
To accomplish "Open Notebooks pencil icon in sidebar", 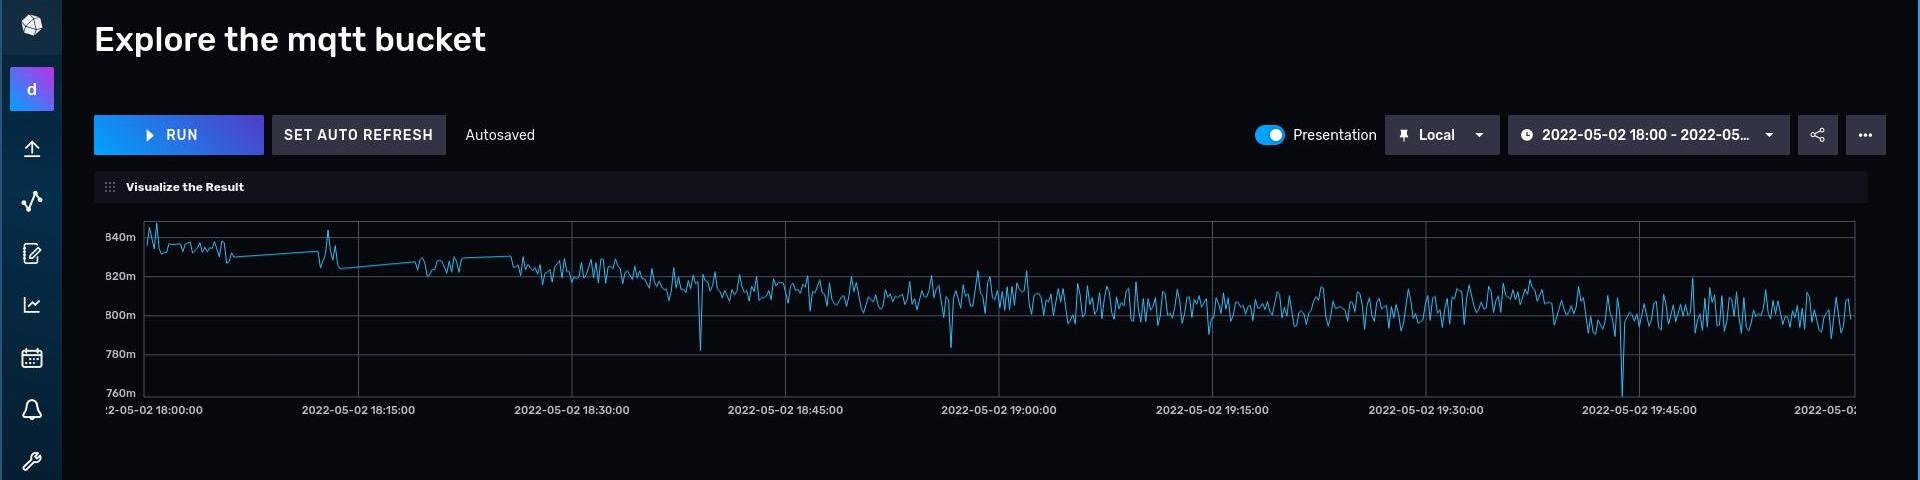I will (32, 253).
